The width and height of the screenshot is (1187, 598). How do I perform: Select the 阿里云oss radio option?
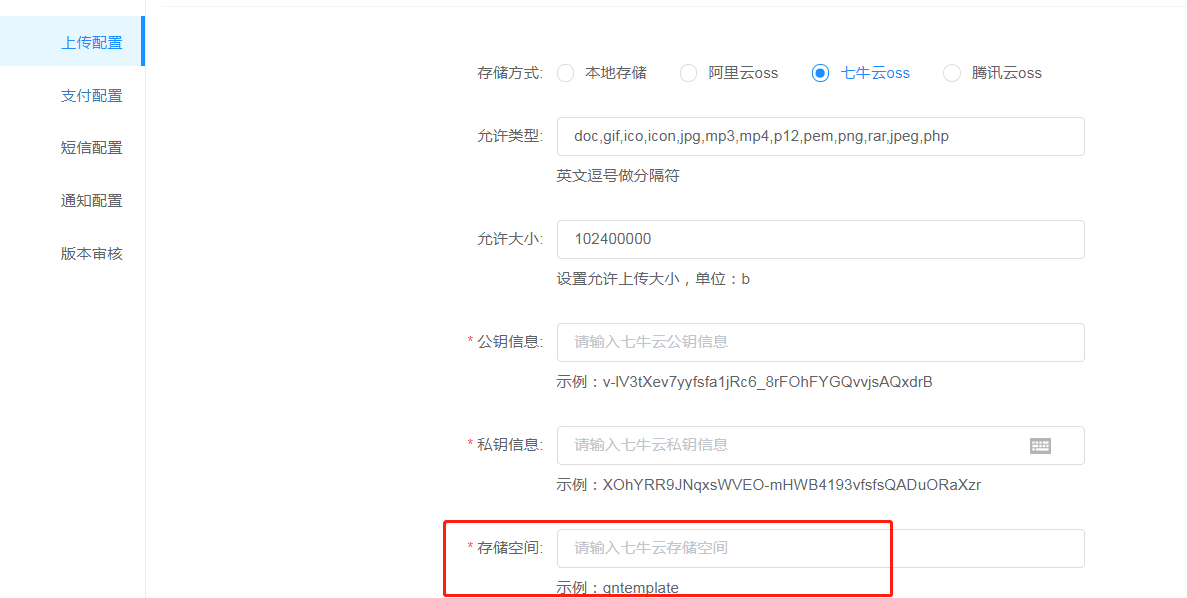[688, 73]
